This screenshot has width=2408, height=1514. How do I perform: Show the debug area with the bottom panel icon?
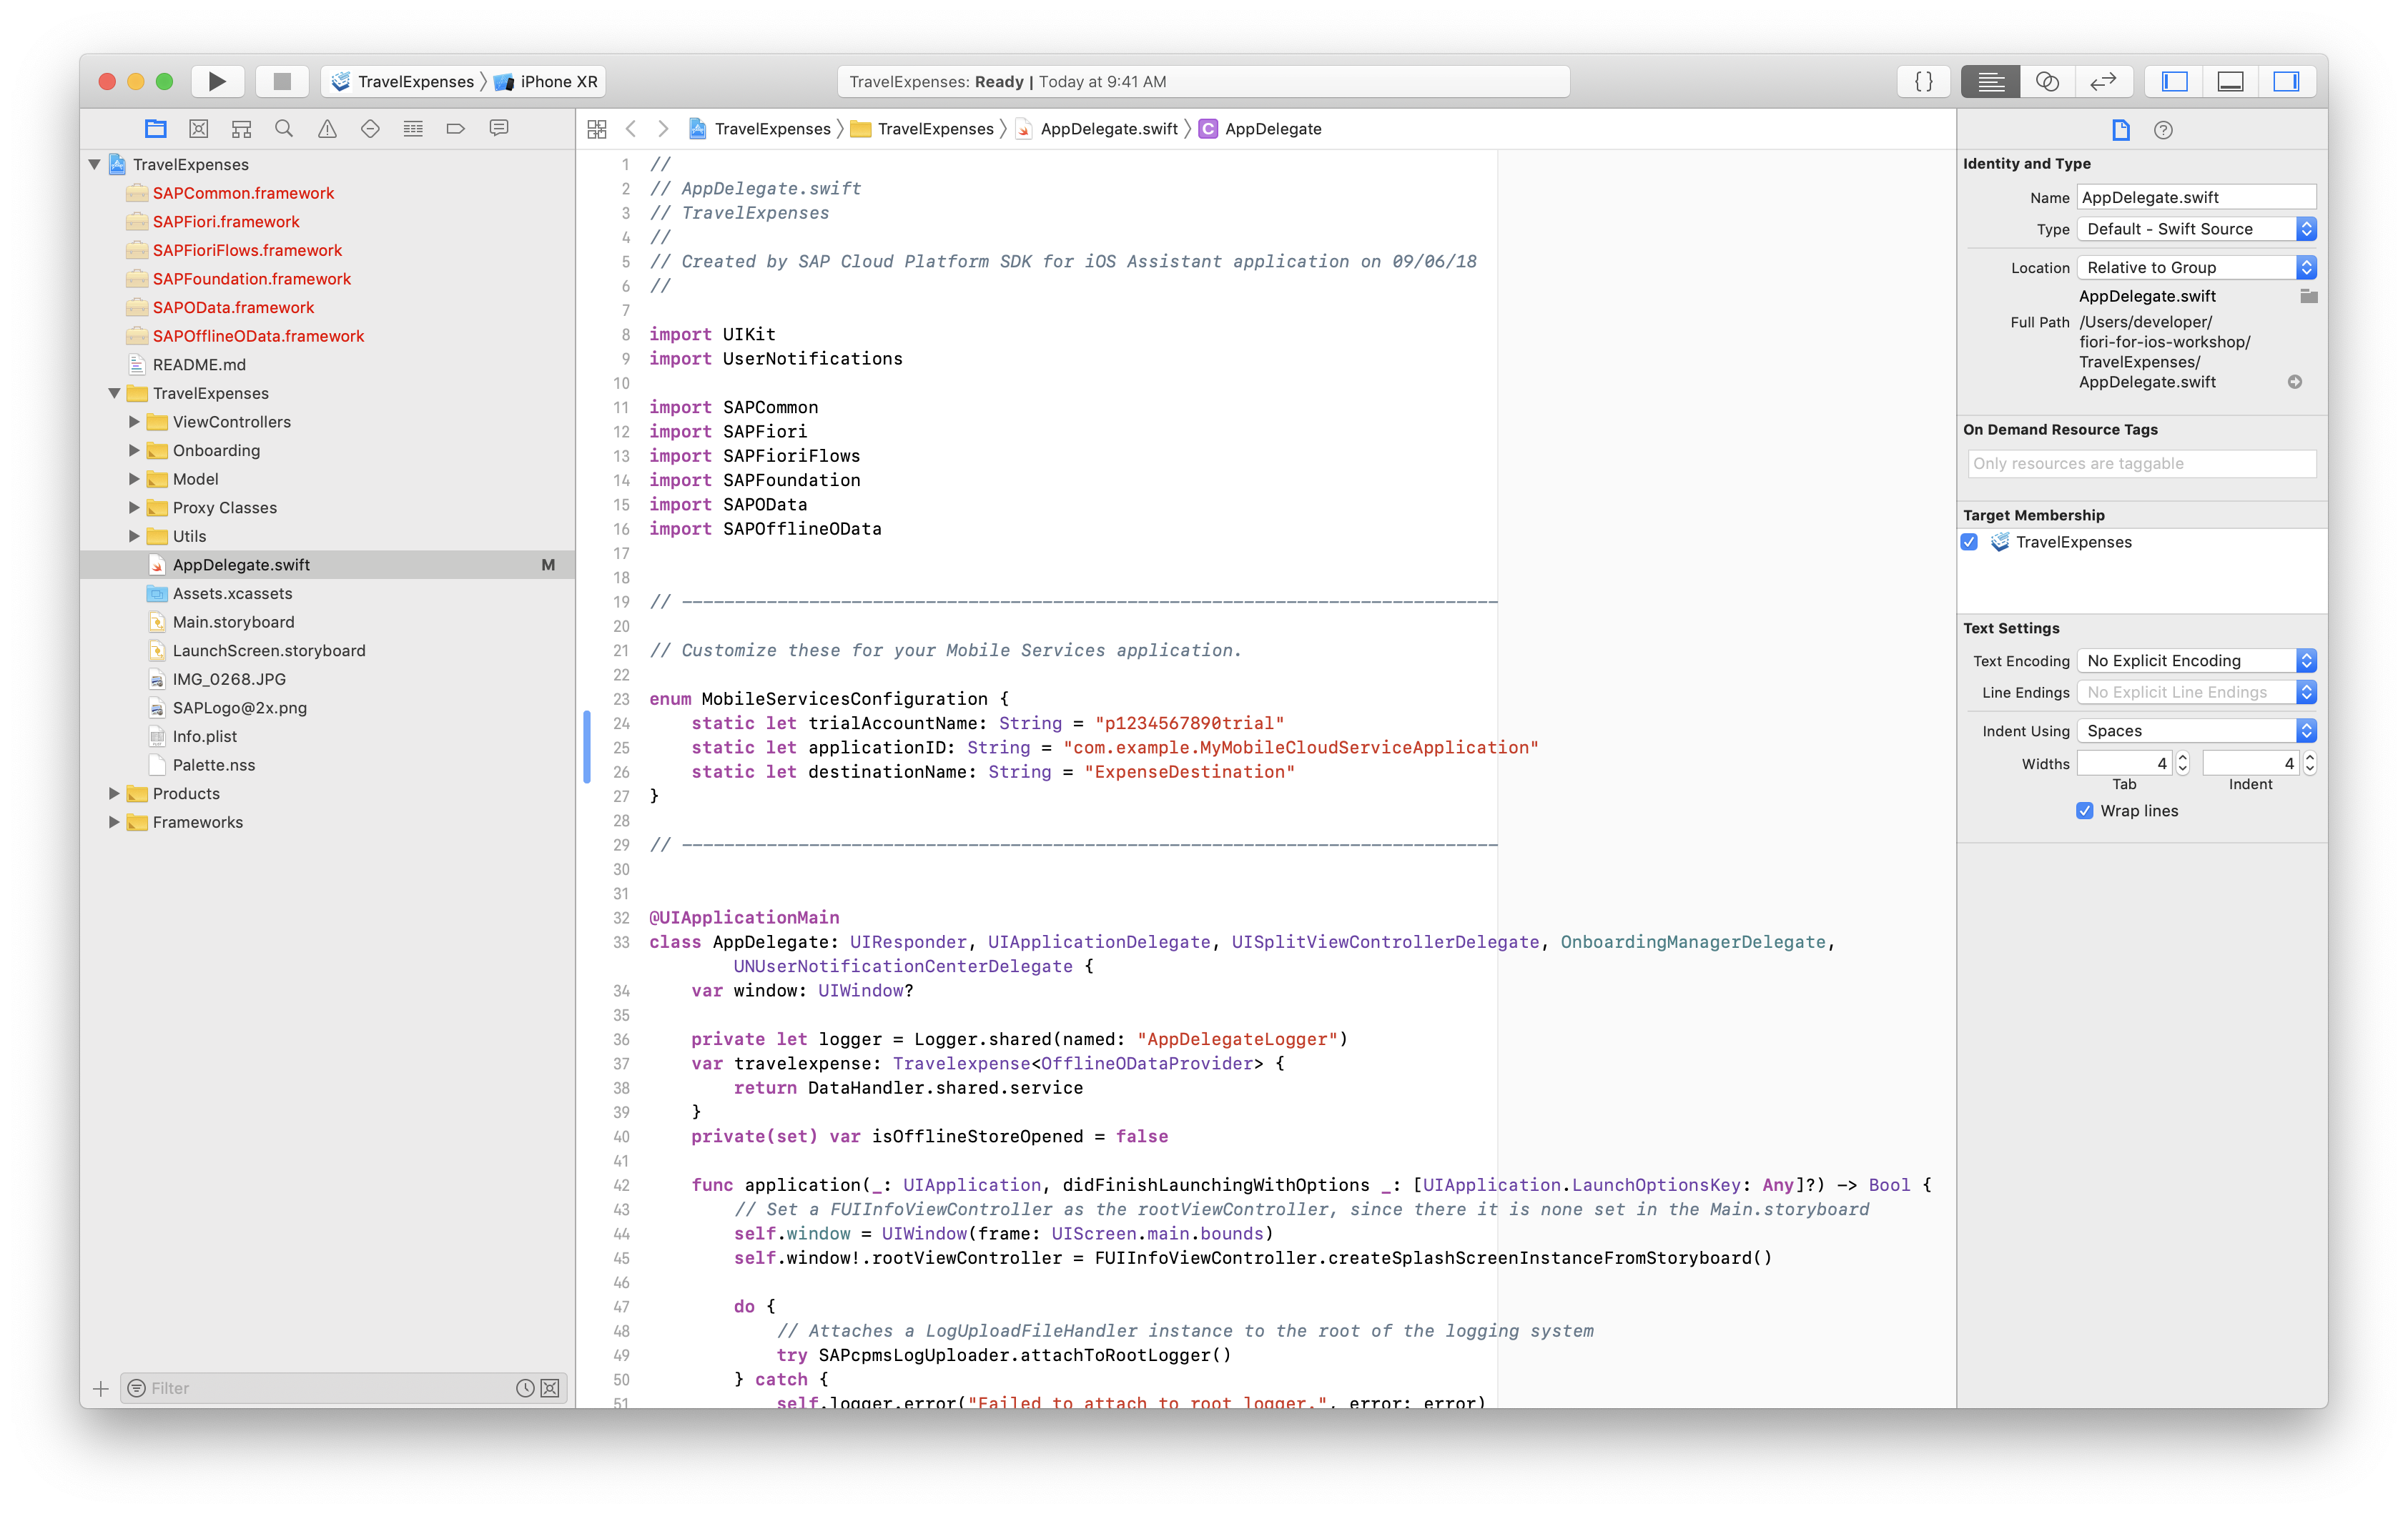[x=2230, y=81]
